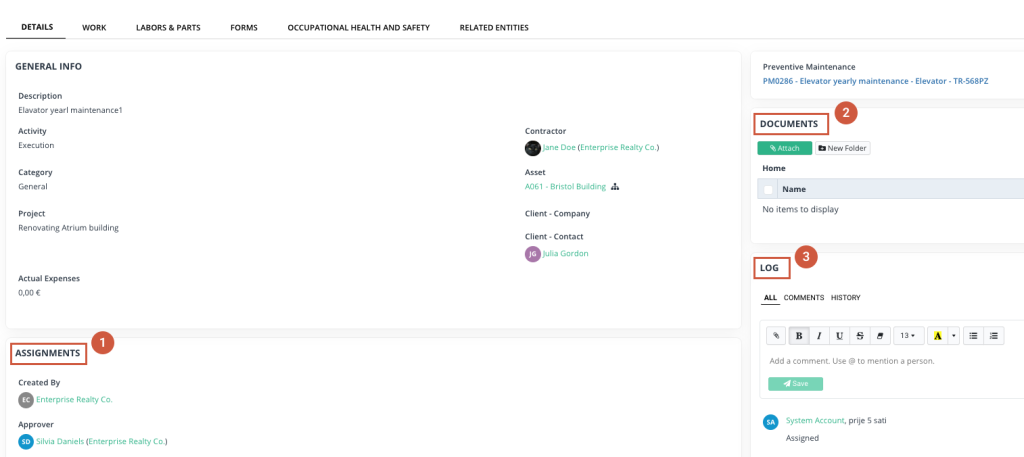Open the font size 13 dropdown
Screen dimensions: 1024x457
[908, 336]
